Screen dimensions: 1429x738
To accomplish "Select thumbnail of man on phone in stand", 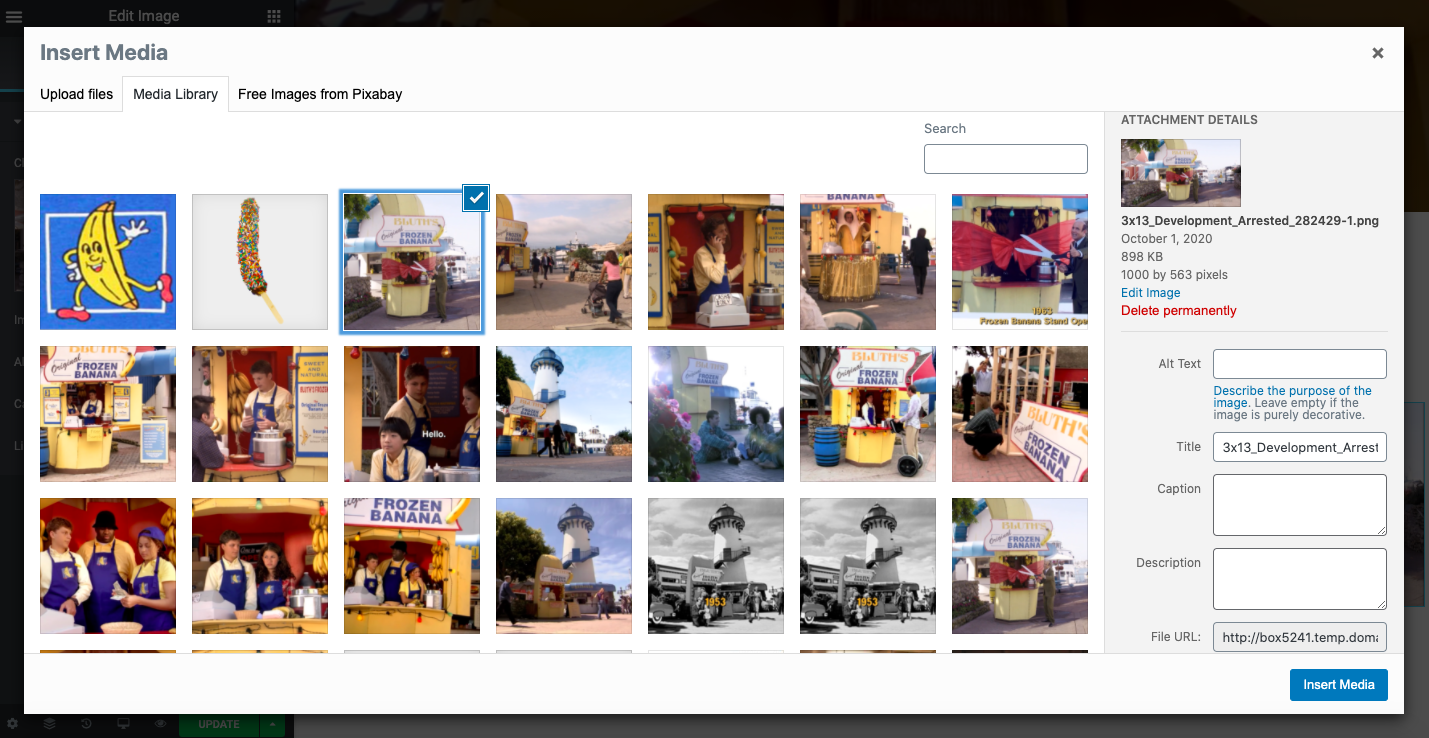I will point(716,262).
